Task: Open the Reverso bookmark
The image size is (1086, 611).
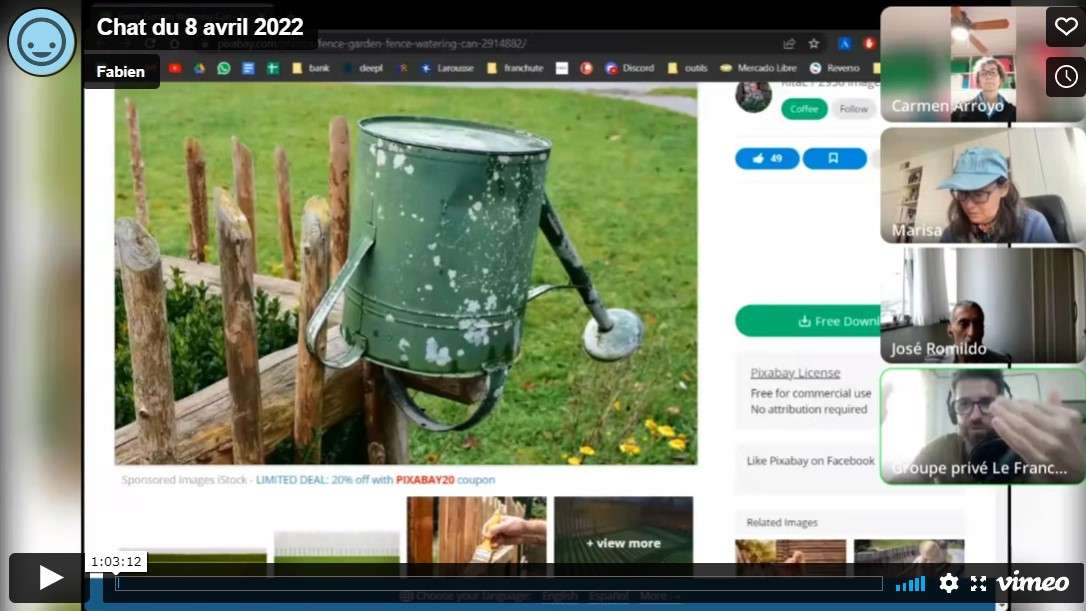Action: click(x=835, y=68)
